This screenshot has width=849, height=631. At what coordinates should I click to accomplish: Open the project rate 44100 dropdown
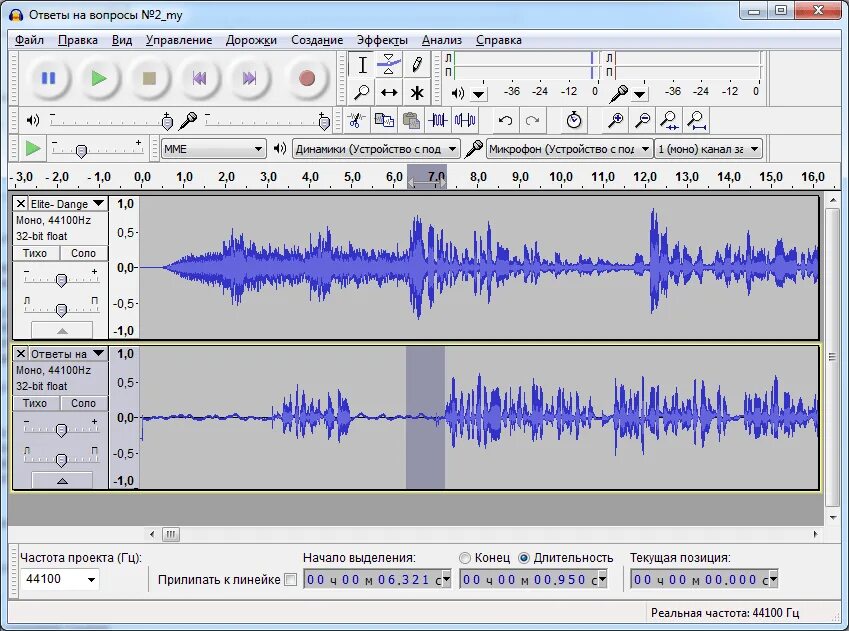tap(60, 580)
